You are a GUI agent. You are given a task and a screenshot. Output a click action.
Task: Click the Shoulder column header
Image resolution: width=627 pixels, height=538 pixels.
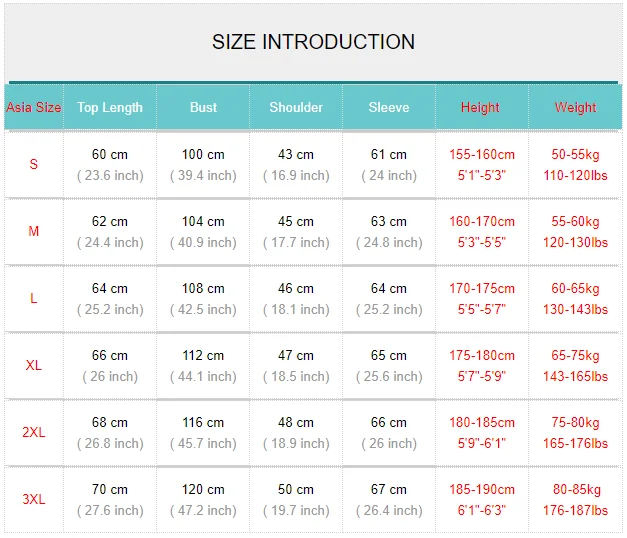coord(296,107)
